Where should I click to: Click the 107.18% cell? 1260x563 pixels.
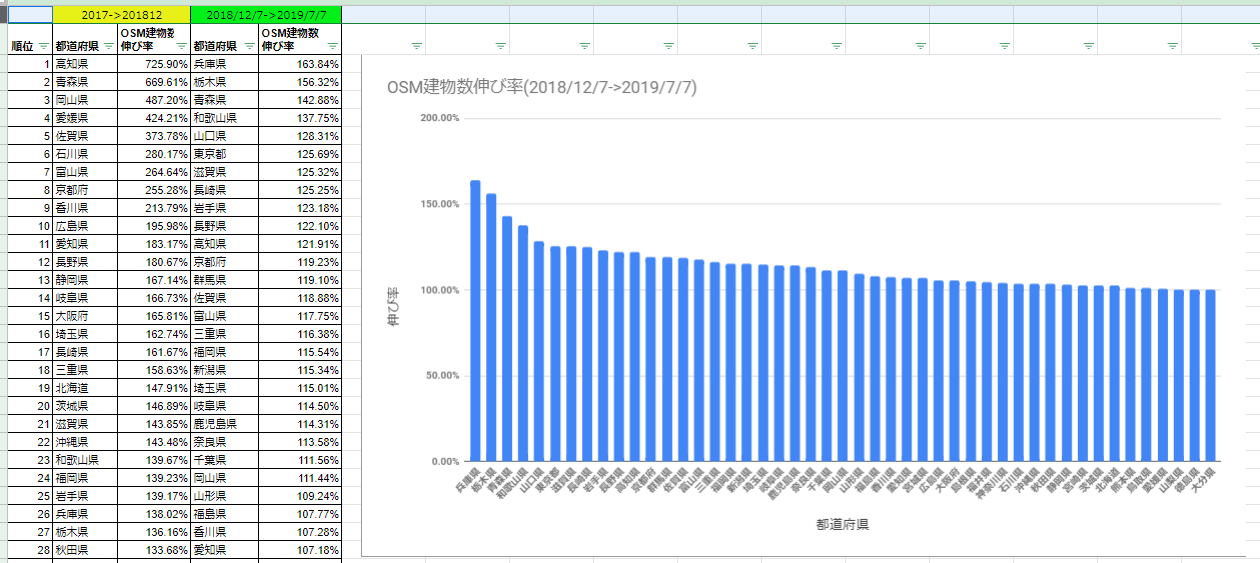301,550
